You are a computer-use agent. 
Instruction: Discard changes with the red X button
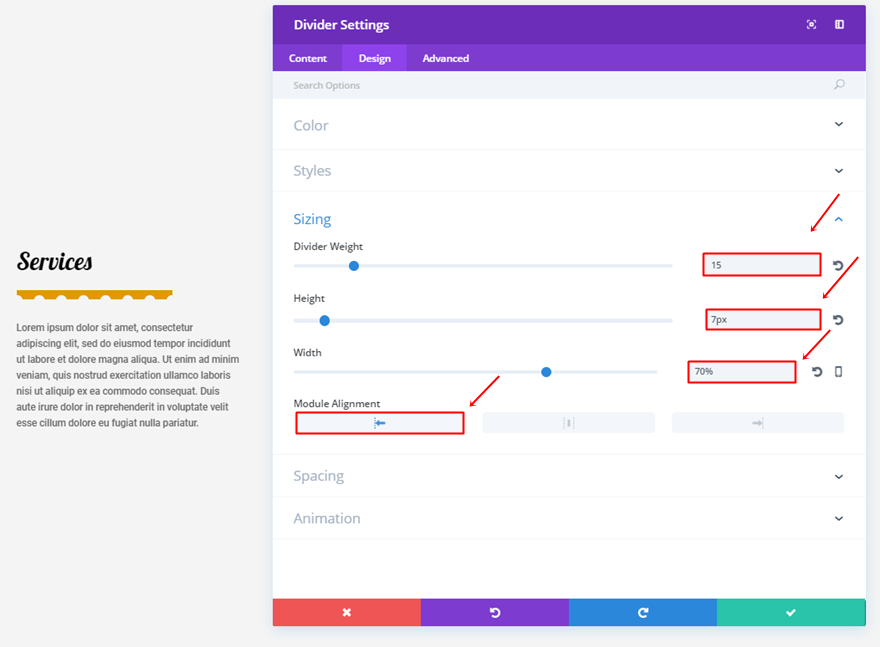click(346, 612)
